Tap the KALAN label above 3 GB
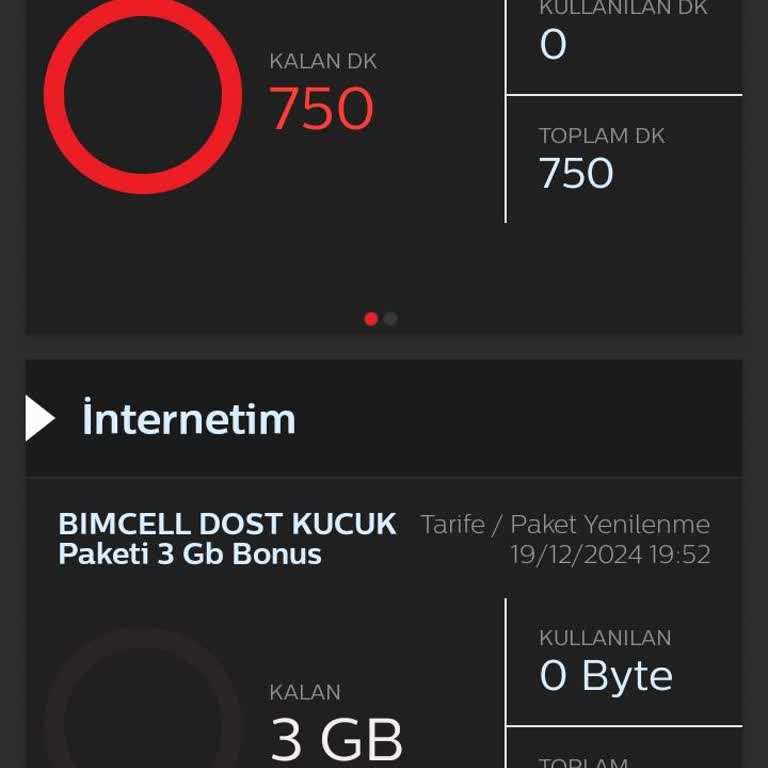768x768 pixels. (x=305, y=692)
